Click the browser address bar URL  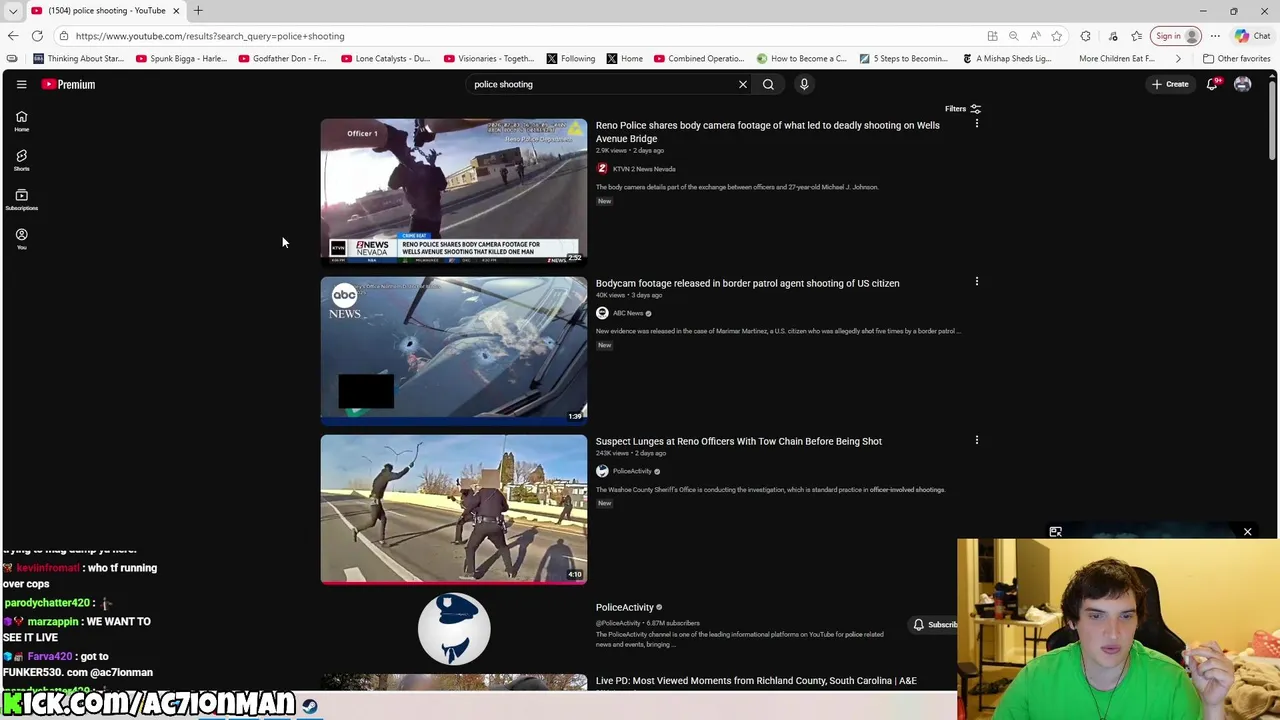pyautogui.click(x=210, y=36)
